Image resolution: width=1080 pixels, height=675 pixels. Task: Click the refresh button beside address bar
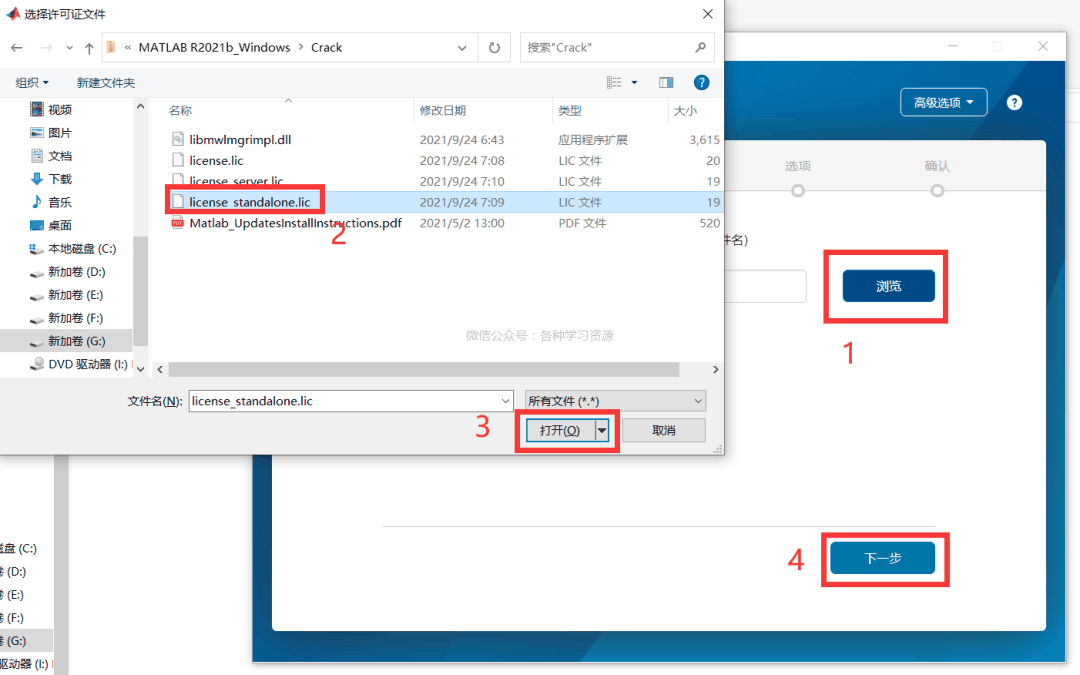click(494, 47)
